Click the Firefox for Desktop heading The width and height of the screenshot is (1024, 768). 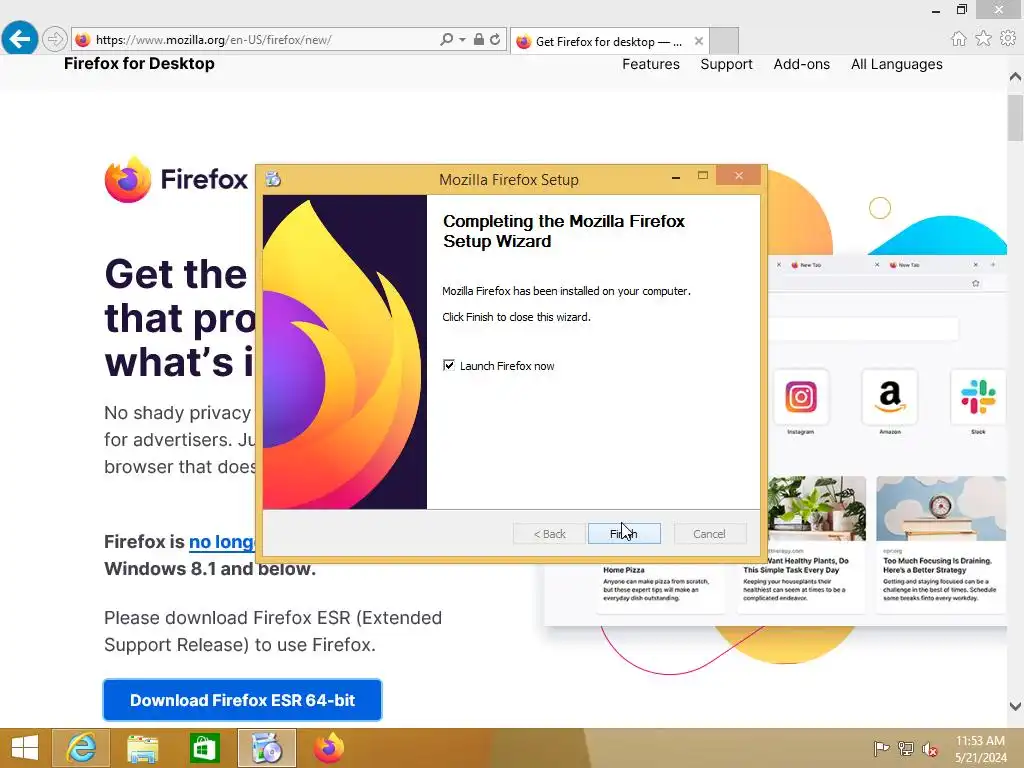139,63
